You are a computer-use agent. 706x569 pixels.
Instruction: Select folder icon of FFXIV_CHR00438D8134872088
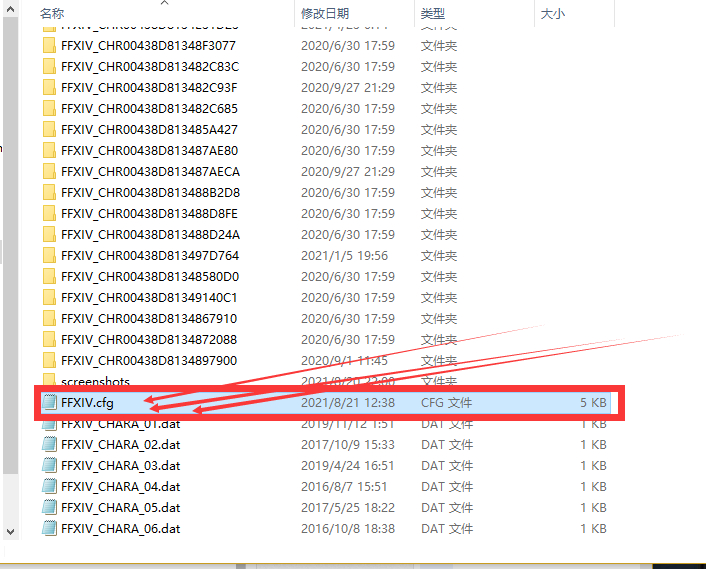[x=49, y=339]
